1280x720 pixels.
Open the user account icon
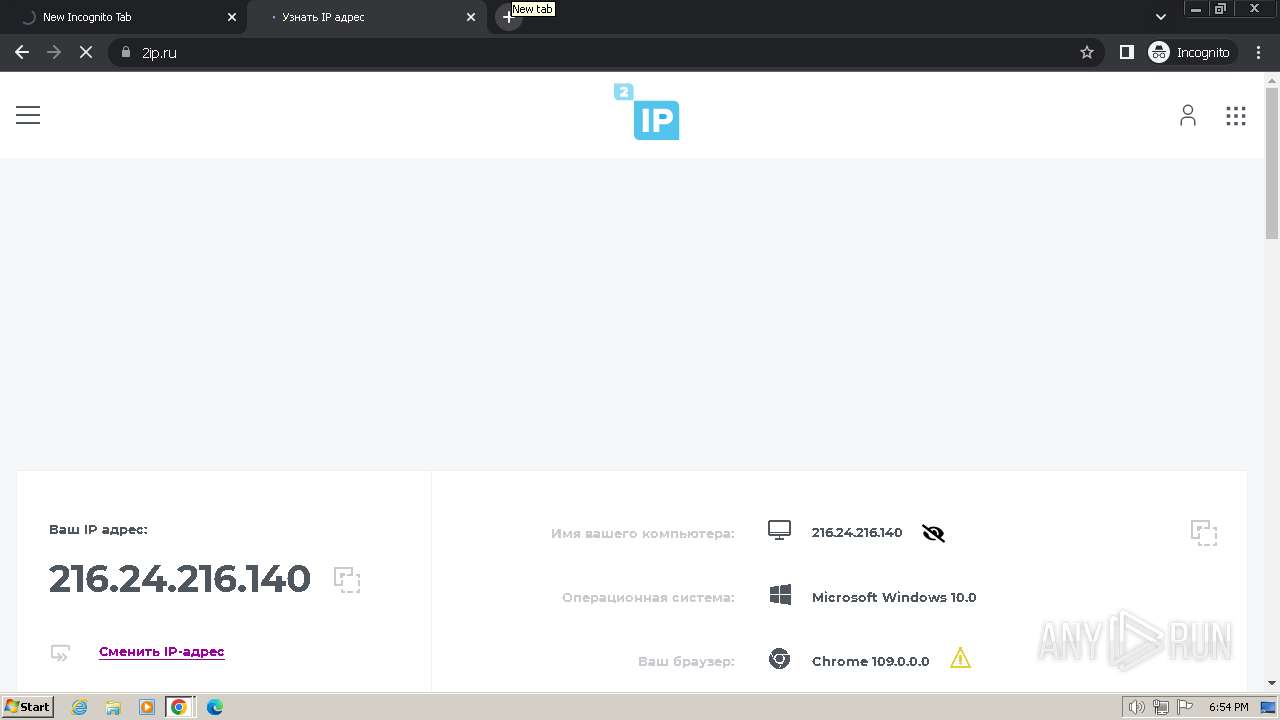click(x=1187, y=116)
